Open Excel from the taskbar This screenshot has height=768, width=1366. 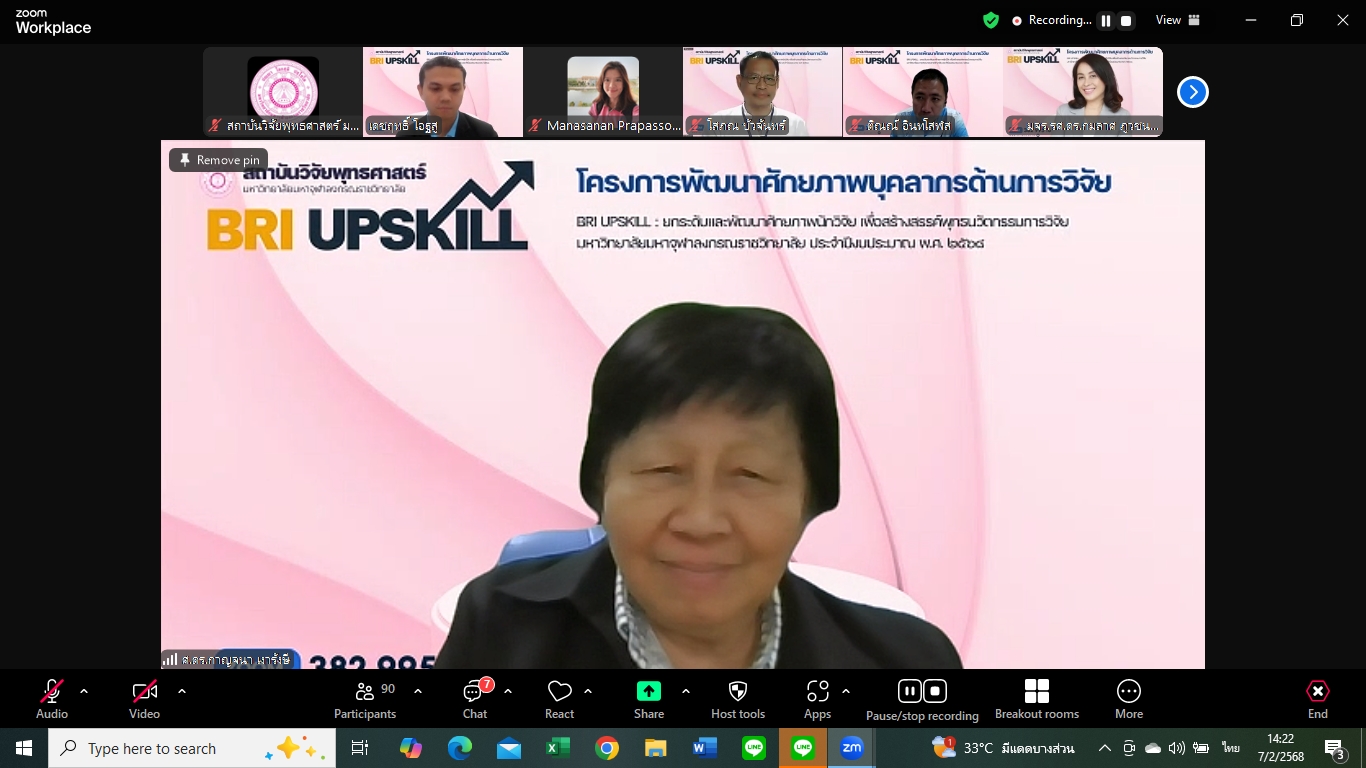(x=558, y=748)
